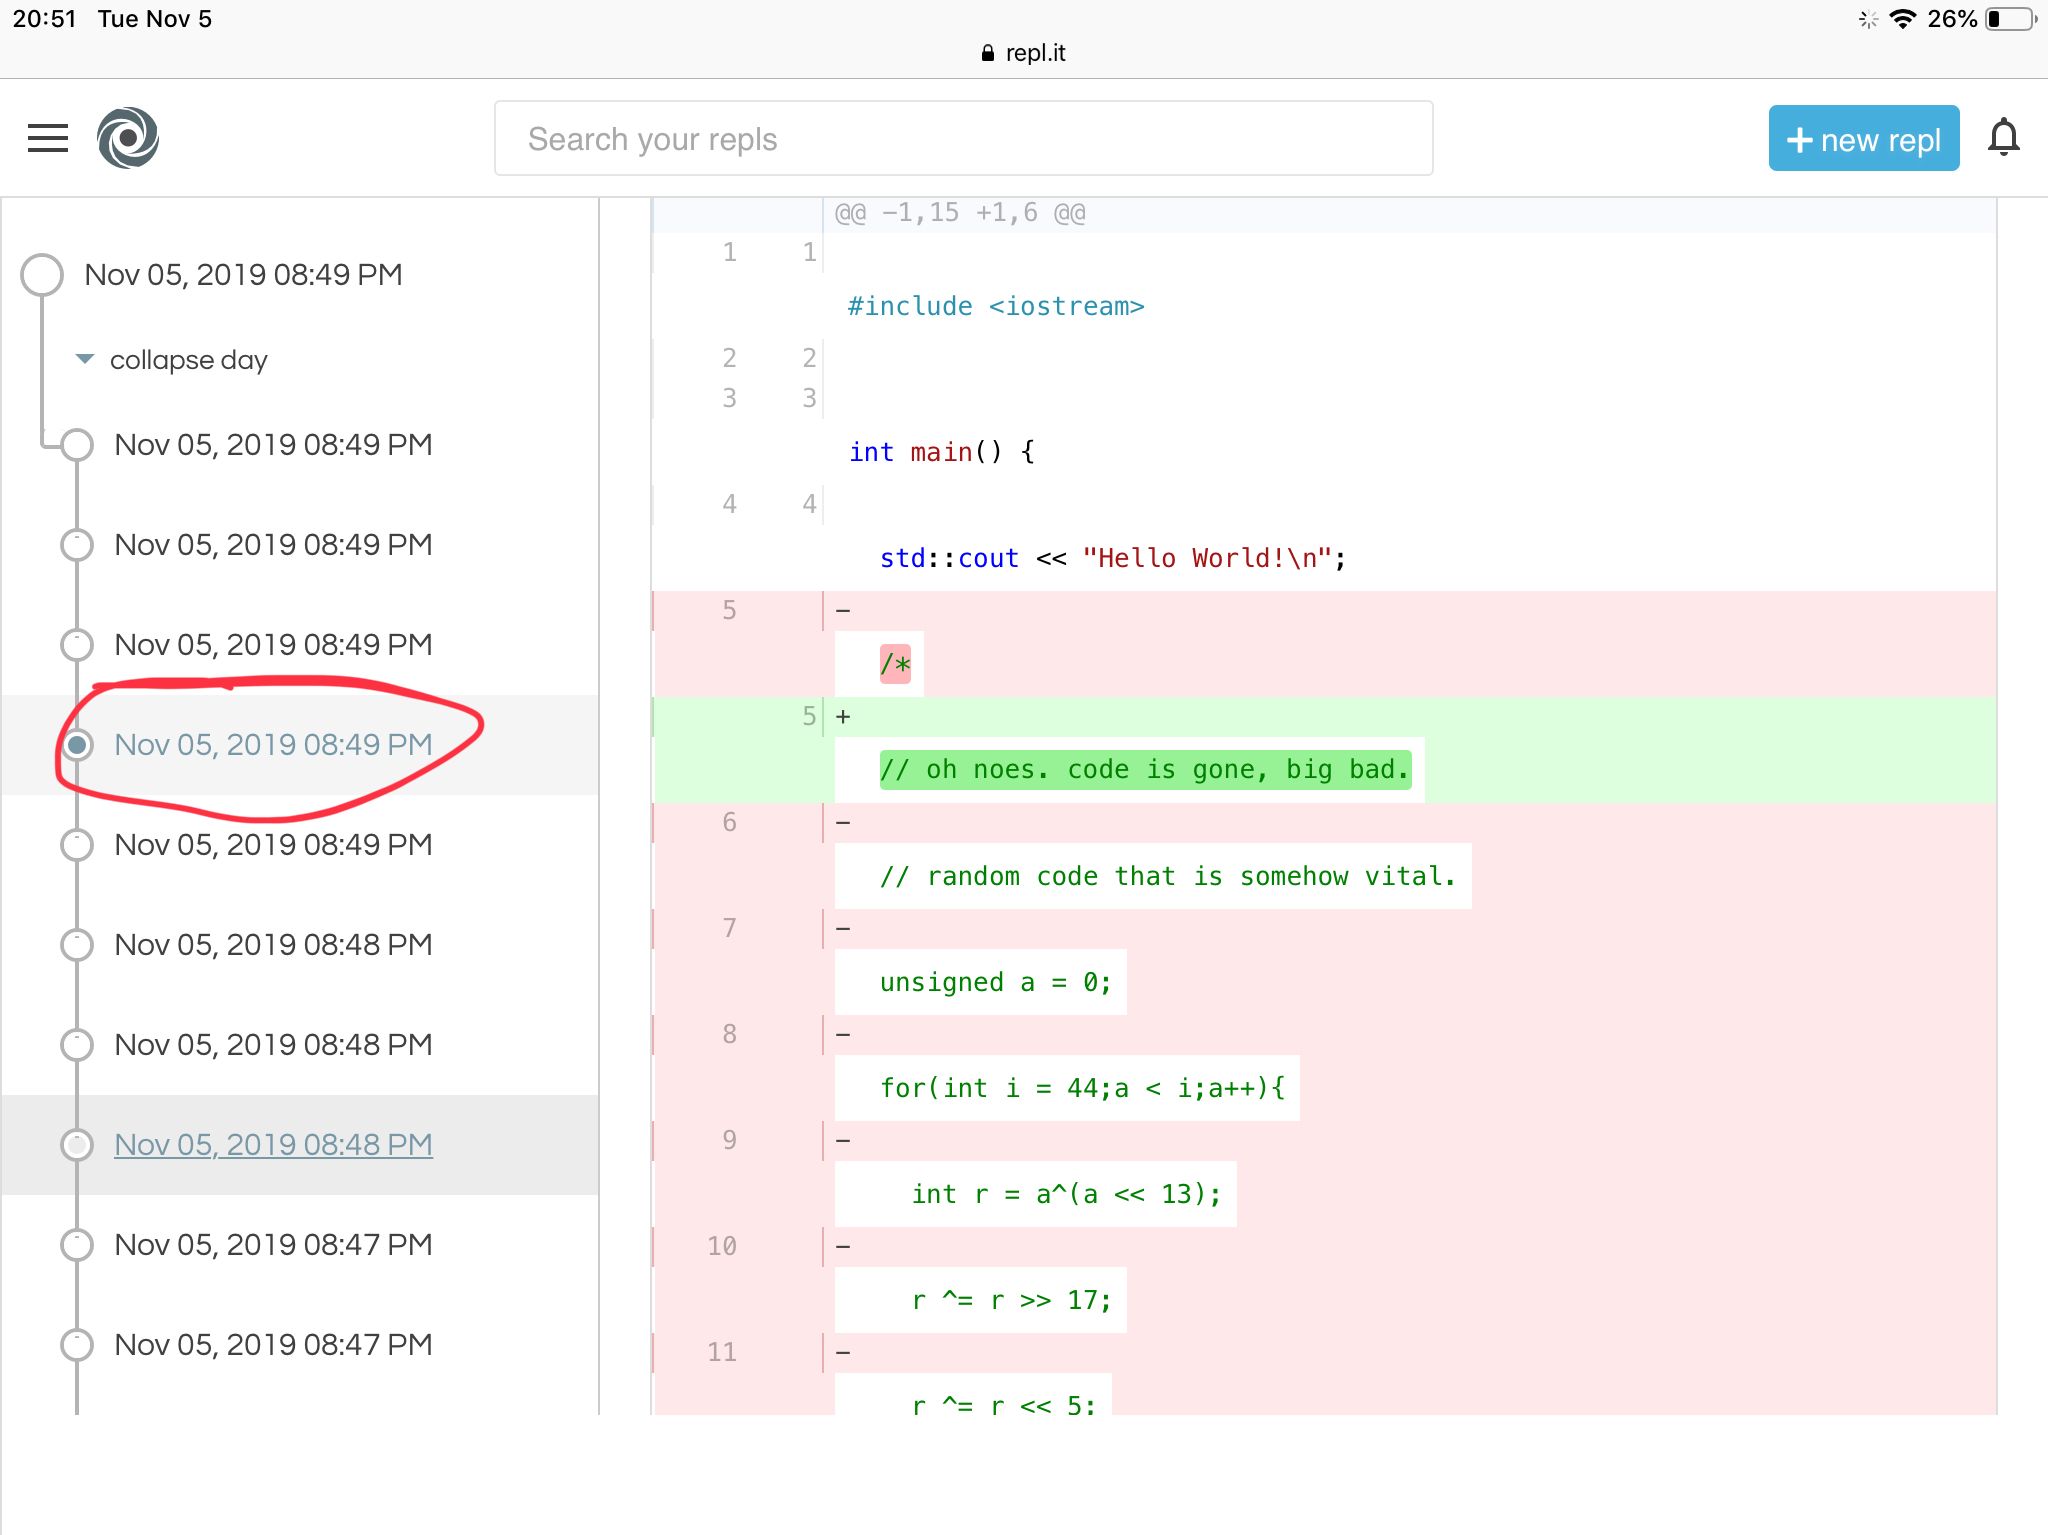Click the 'int main() {' line
Viewport: 2048px width, 1535px height.
[x=942, y=452]
